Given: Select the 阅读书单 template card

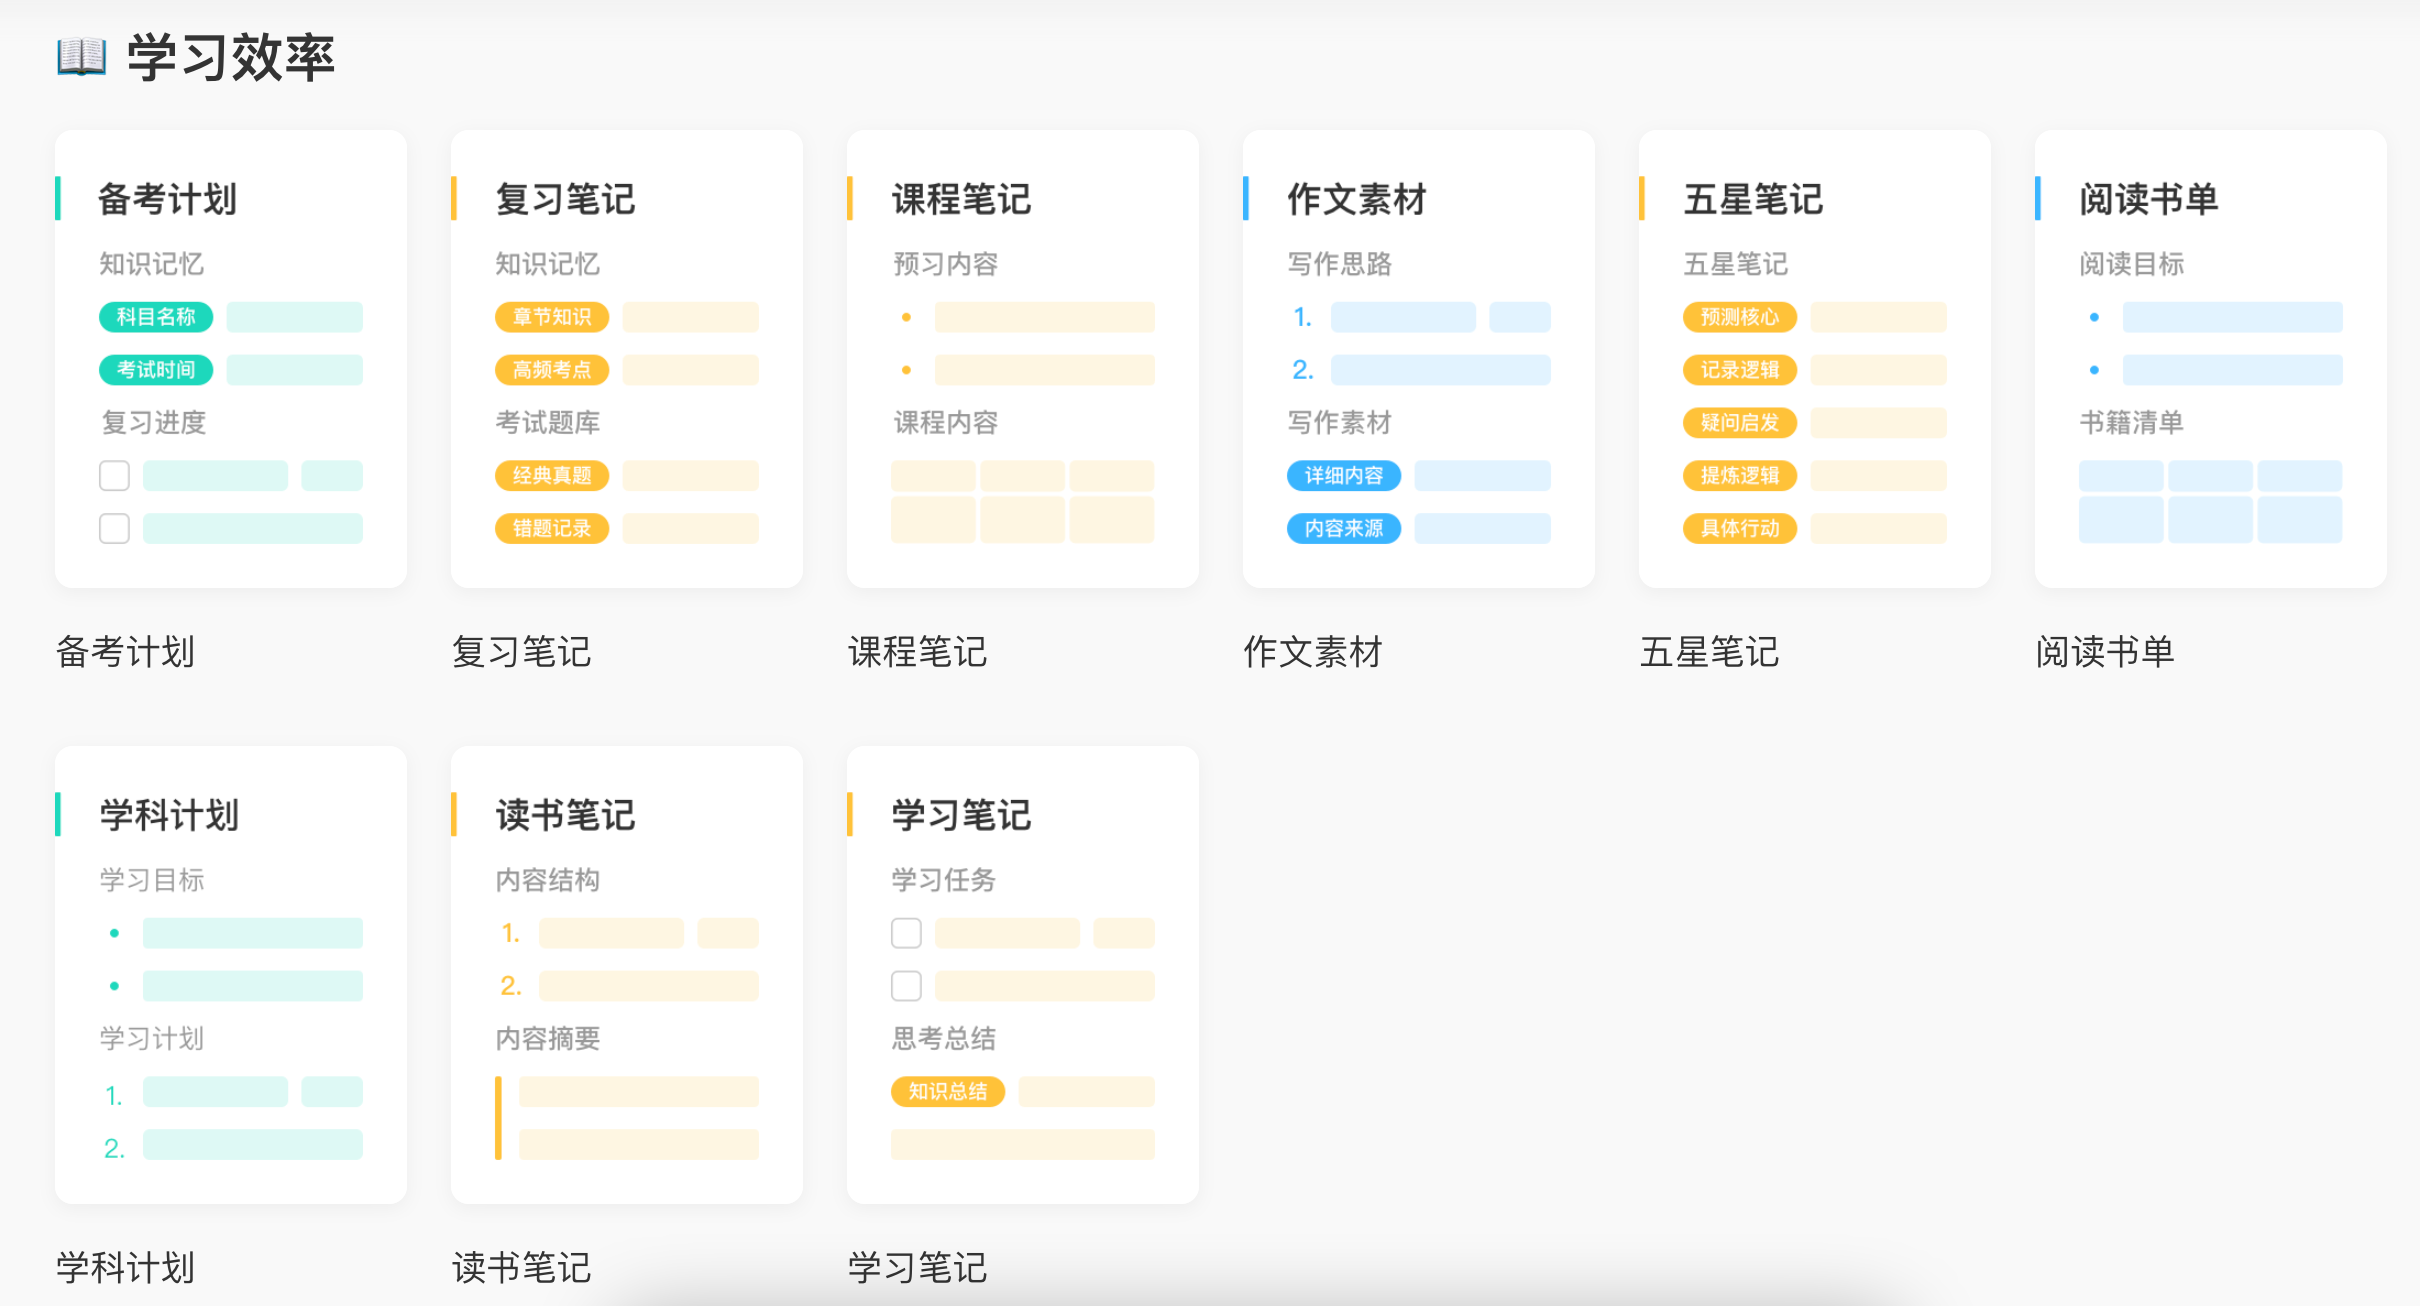Looking at the screenshot, I should [2211, 358].
